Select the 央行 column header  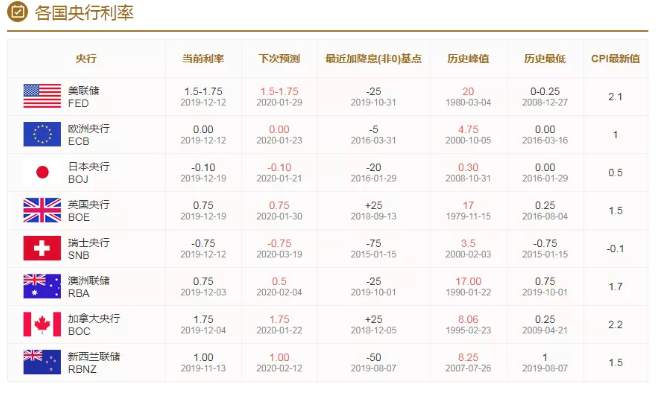[x=86, y=59]
